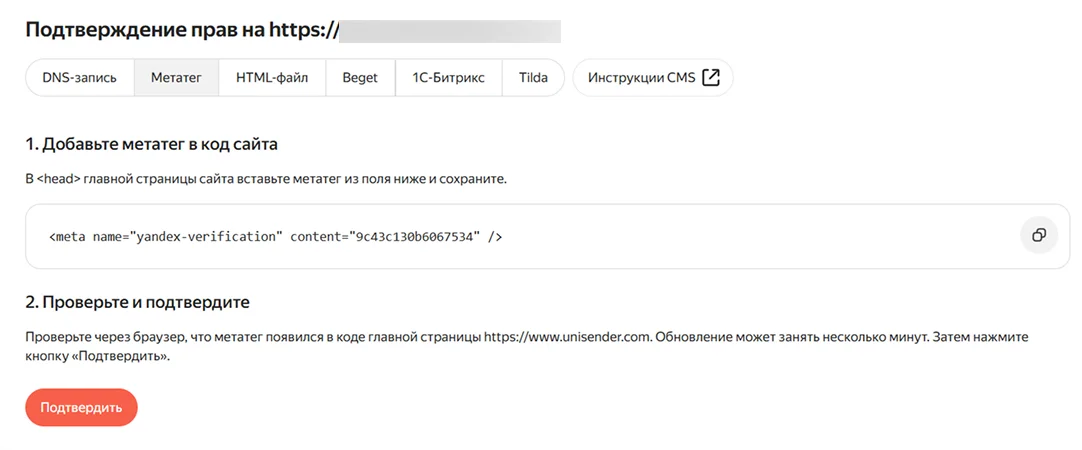This screenshot has height=450, width=1082.
Task: Open the HTML-файл verification tab
Action: [272, 78]
